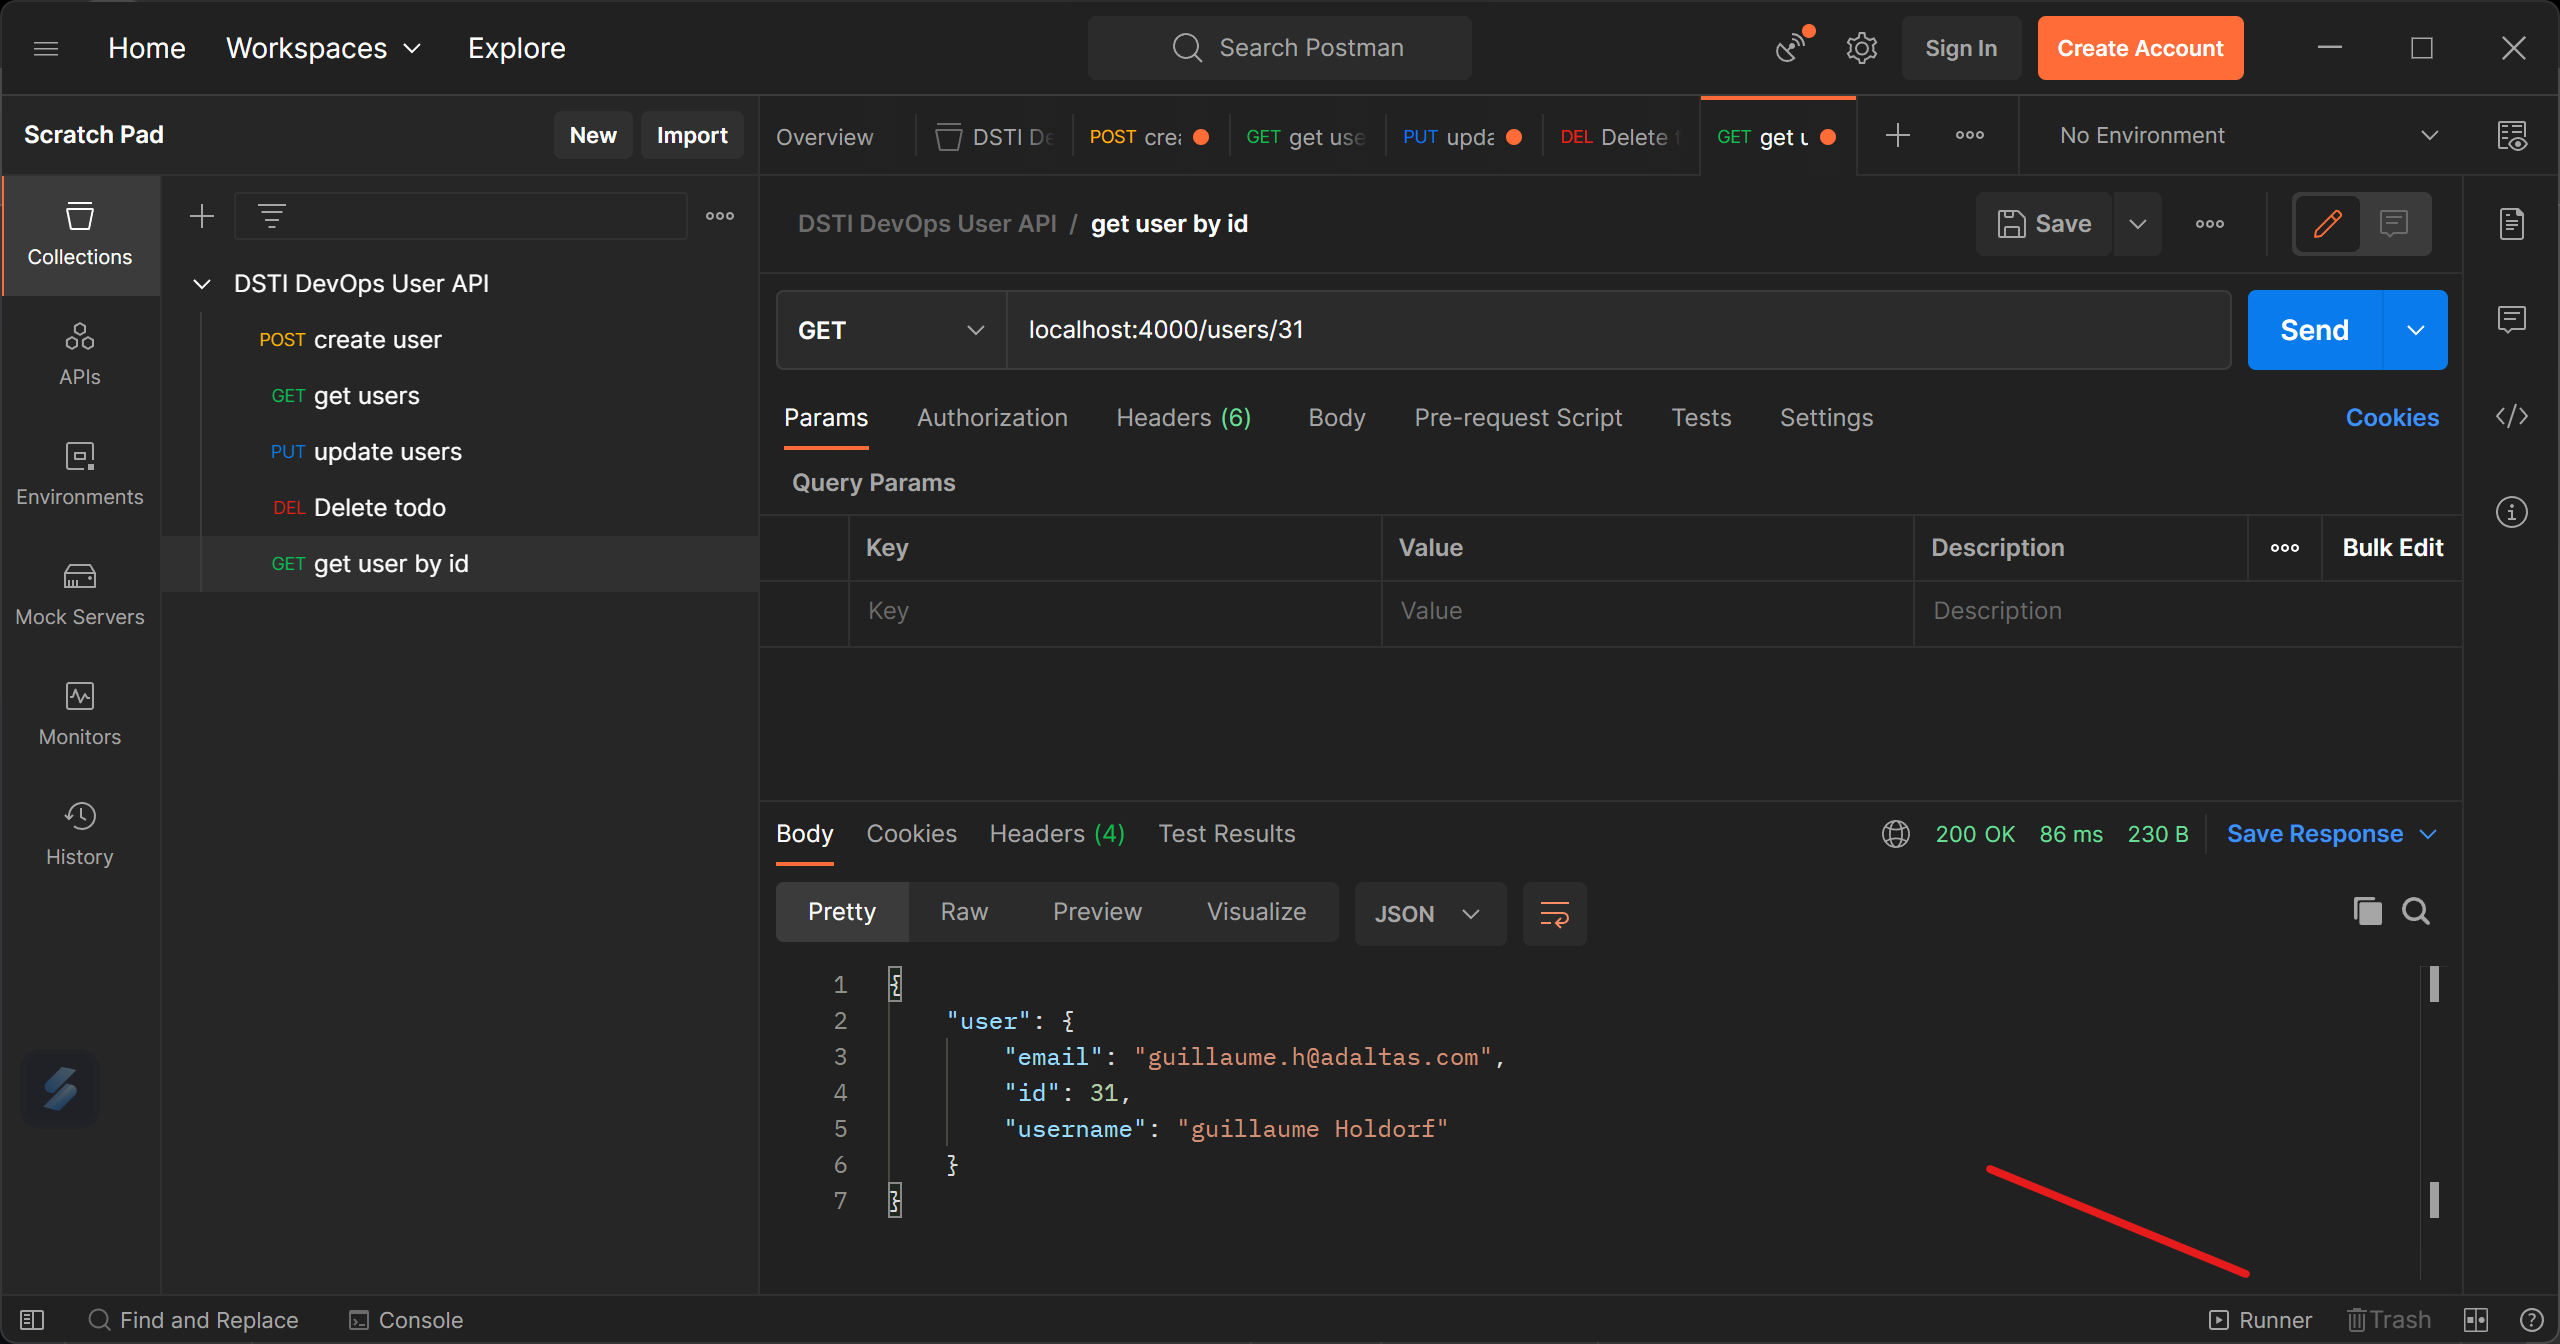Open the Send options dropdown arrow

2416,330
